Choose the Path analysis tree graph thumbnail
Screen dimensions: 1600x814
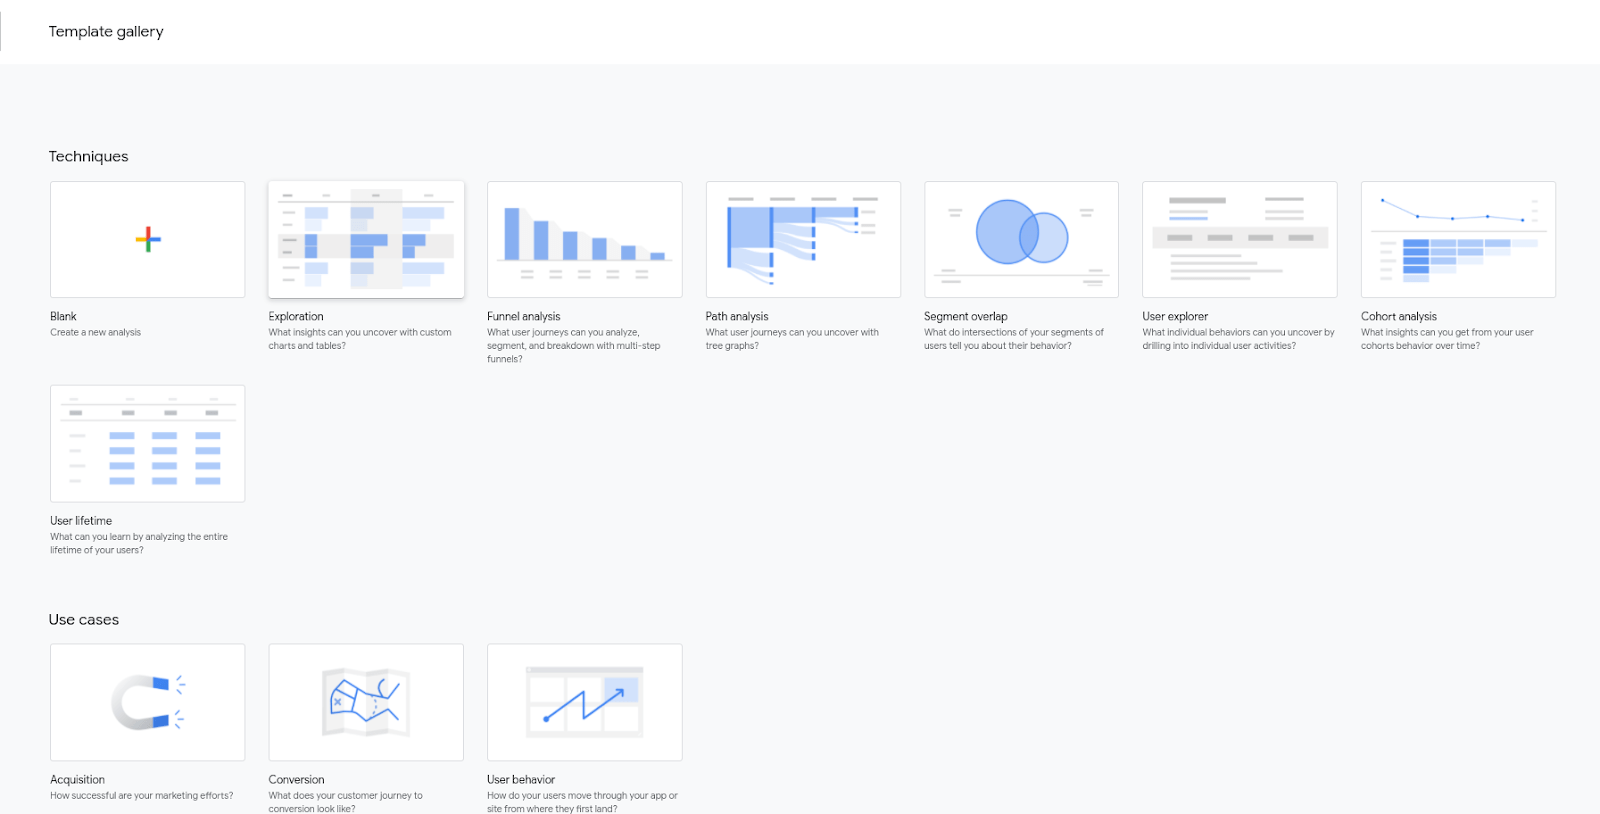pyautogui.click(x=803, y=239)
